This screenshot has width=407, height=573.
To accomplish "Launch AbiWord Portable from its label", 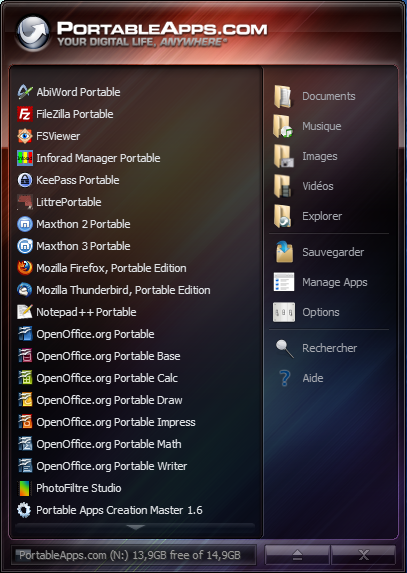I will (78, 92).
